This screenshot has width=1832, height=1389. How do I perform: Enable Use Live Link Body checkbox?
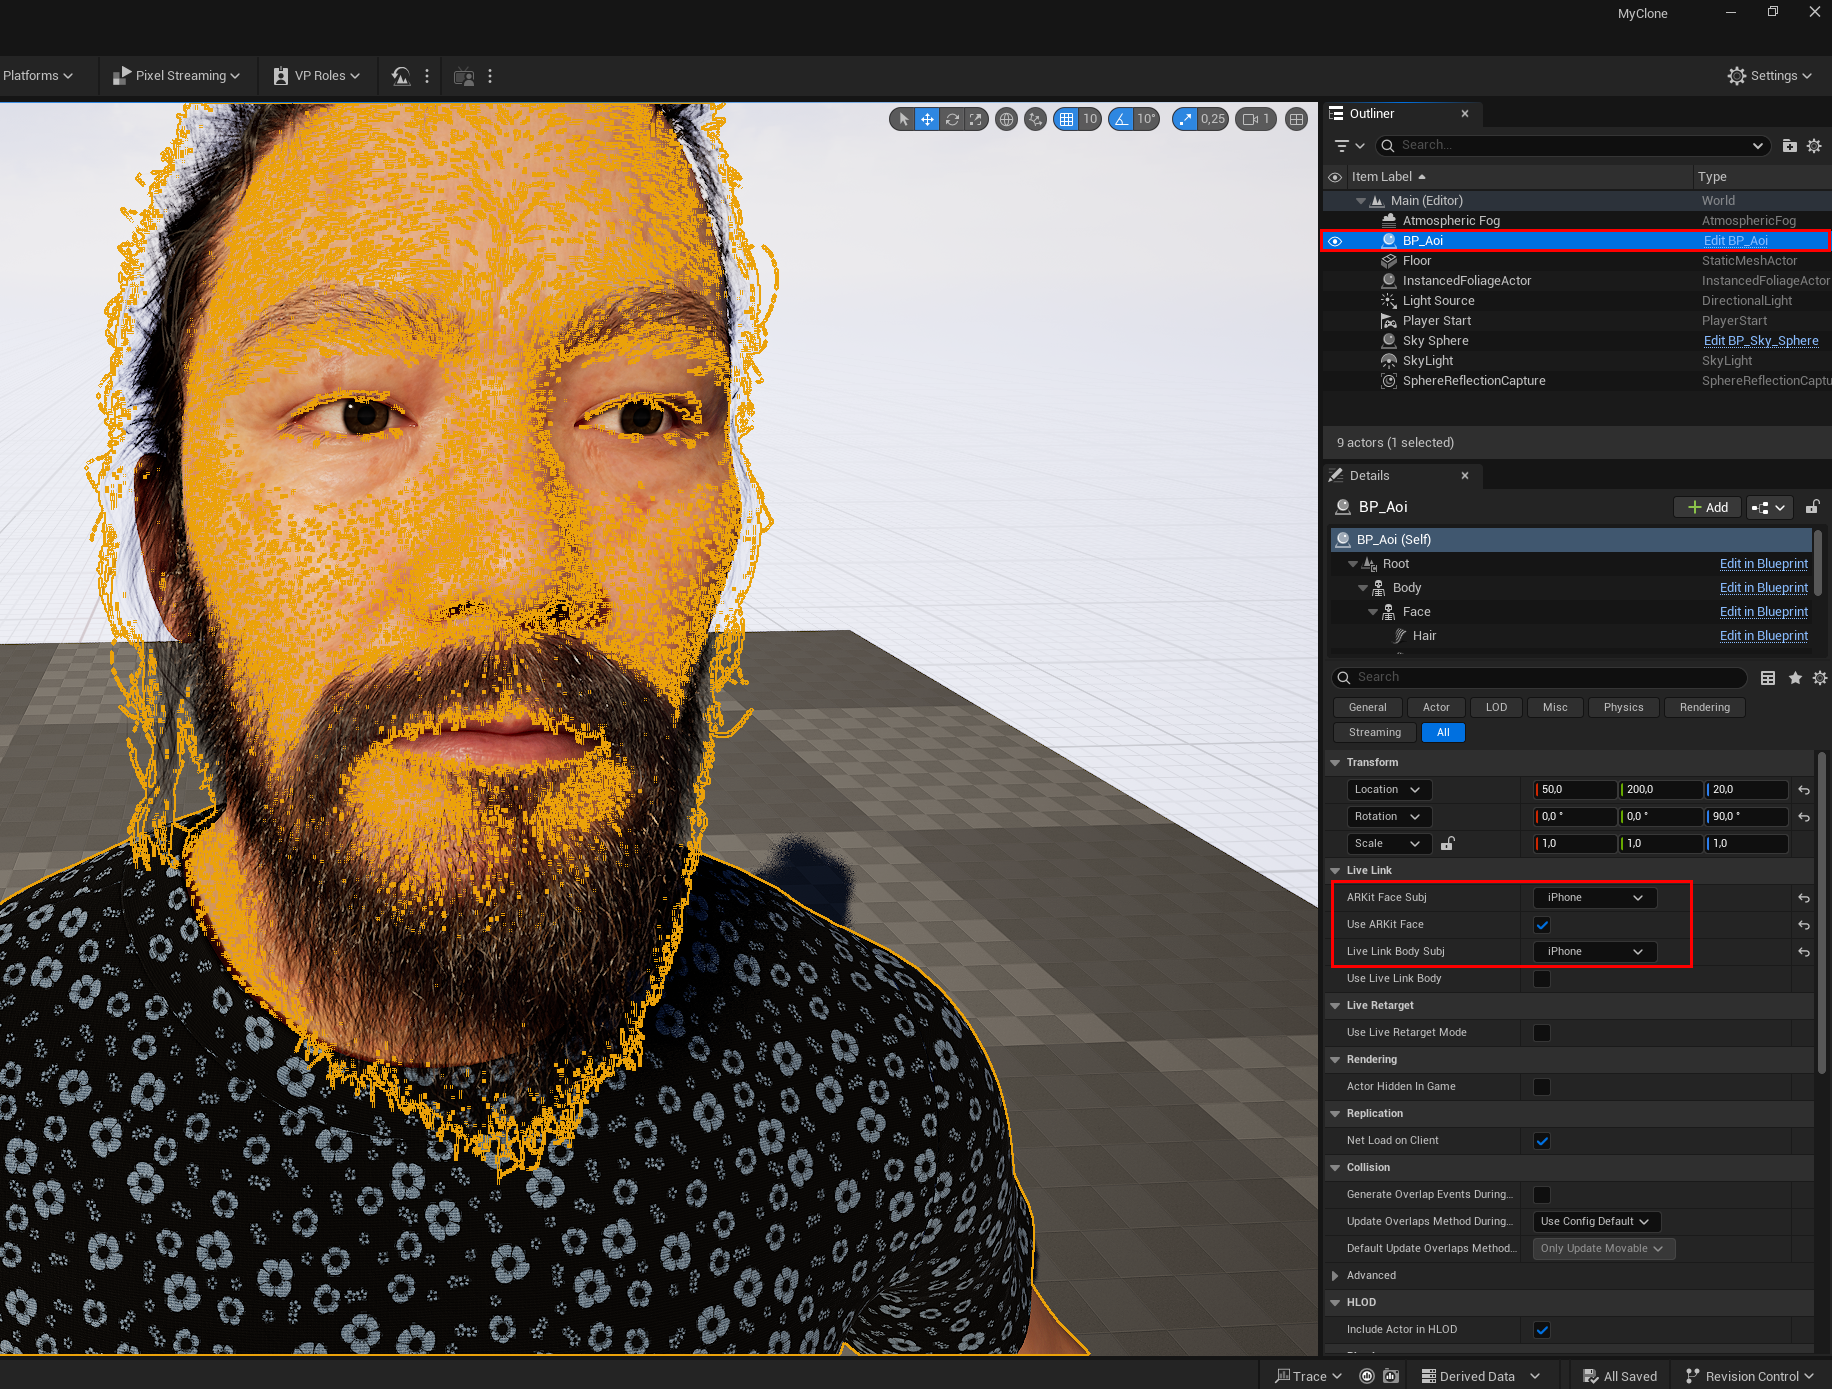(x=1542, y=979)
